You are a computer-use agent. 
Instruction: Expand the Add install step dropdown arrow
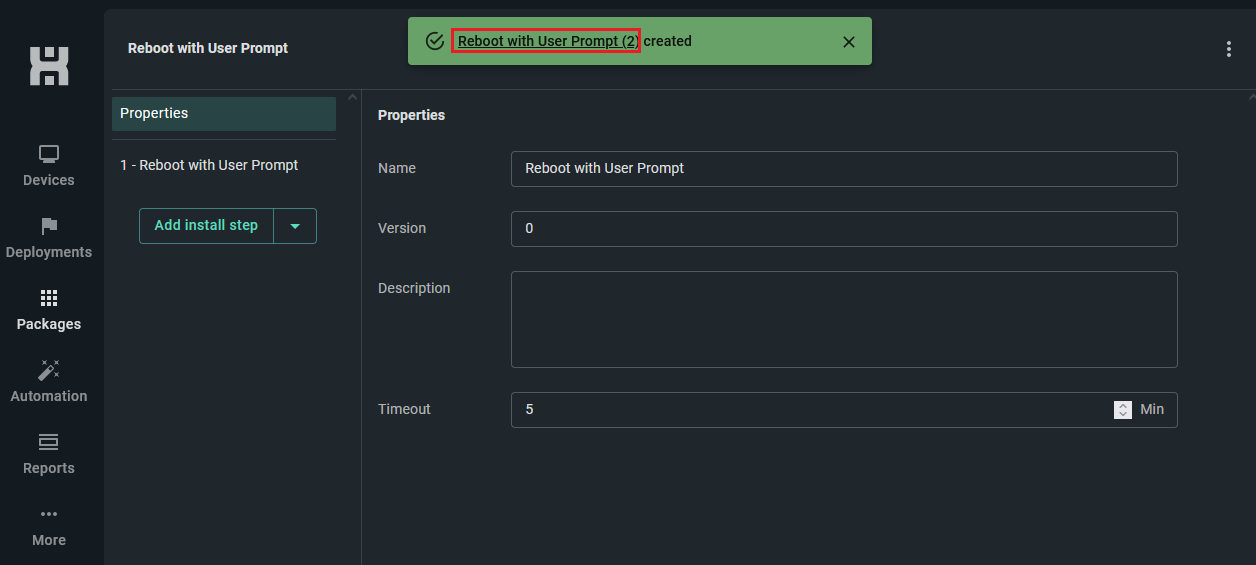(295, 226)
